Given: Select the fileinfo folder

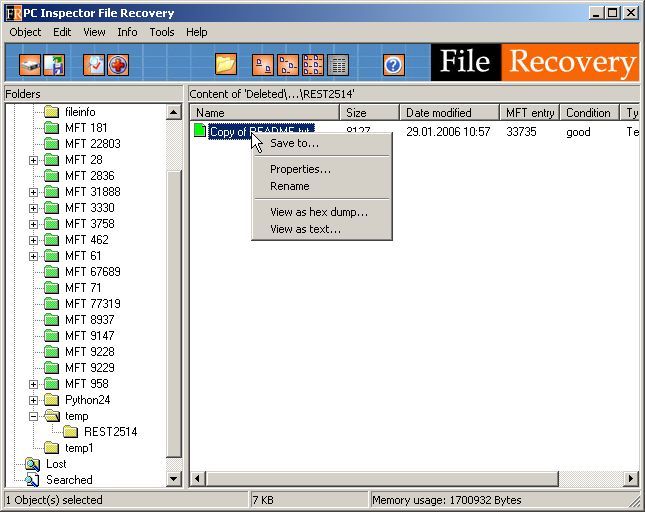Looking at the screenshot, I should tap(80, 112).
